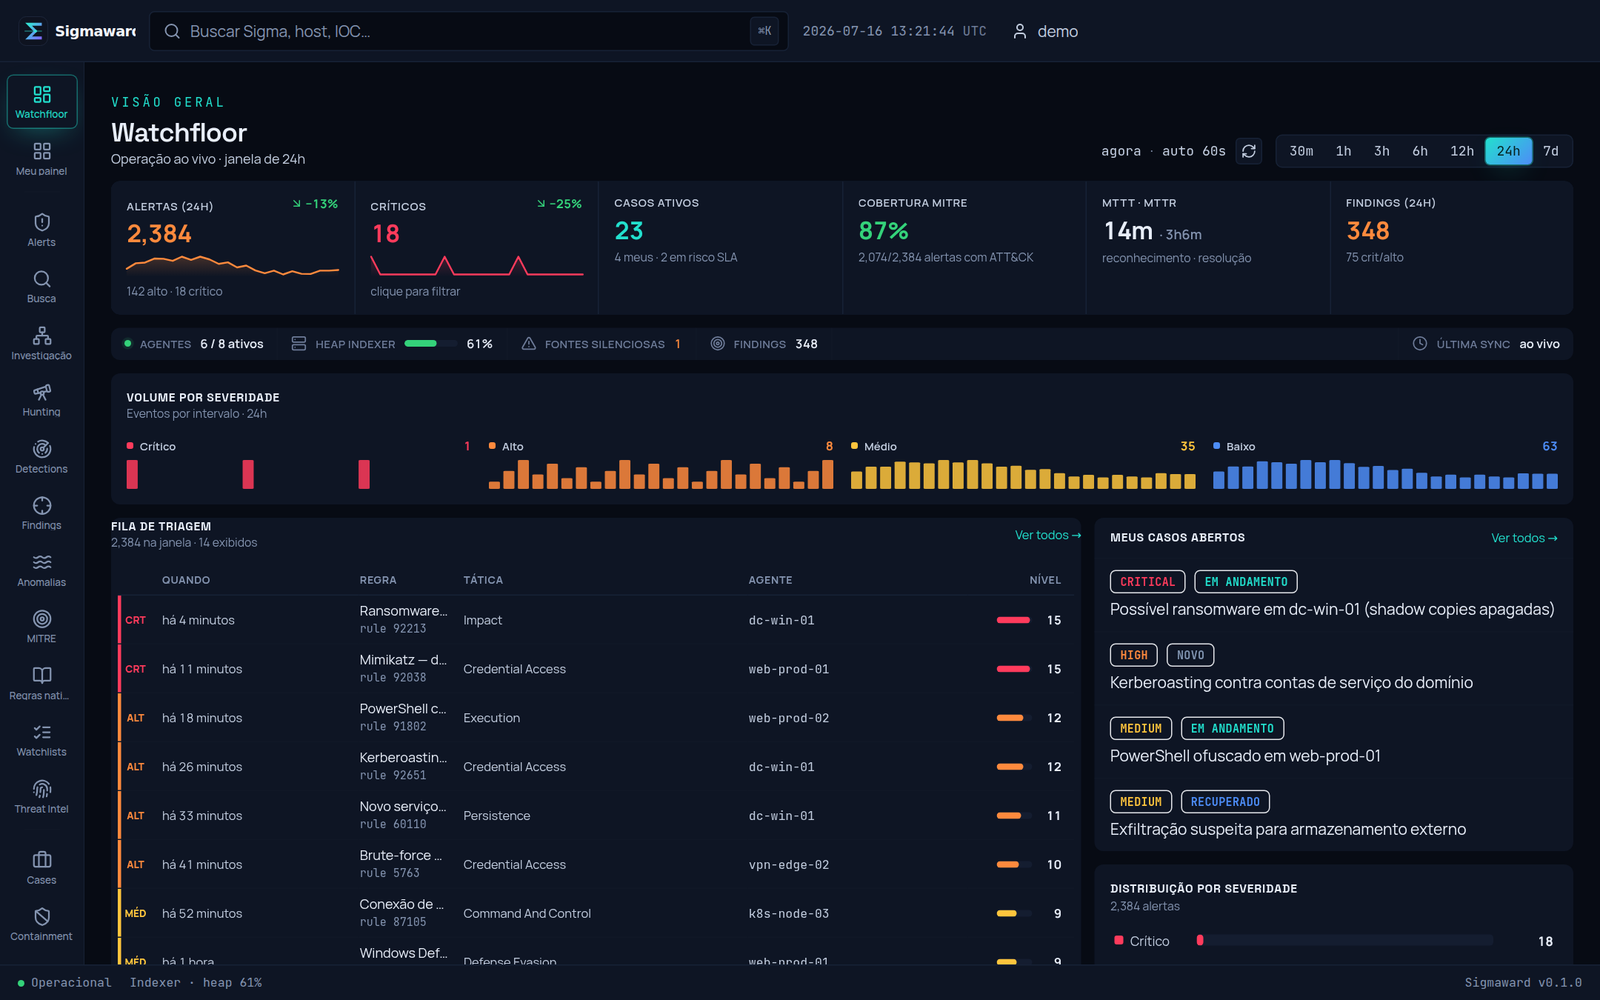Open Ver todos link in Fila de triagem
Image resolution: width=1600 pixels, height=1000 pixels.
point(1048,535)
